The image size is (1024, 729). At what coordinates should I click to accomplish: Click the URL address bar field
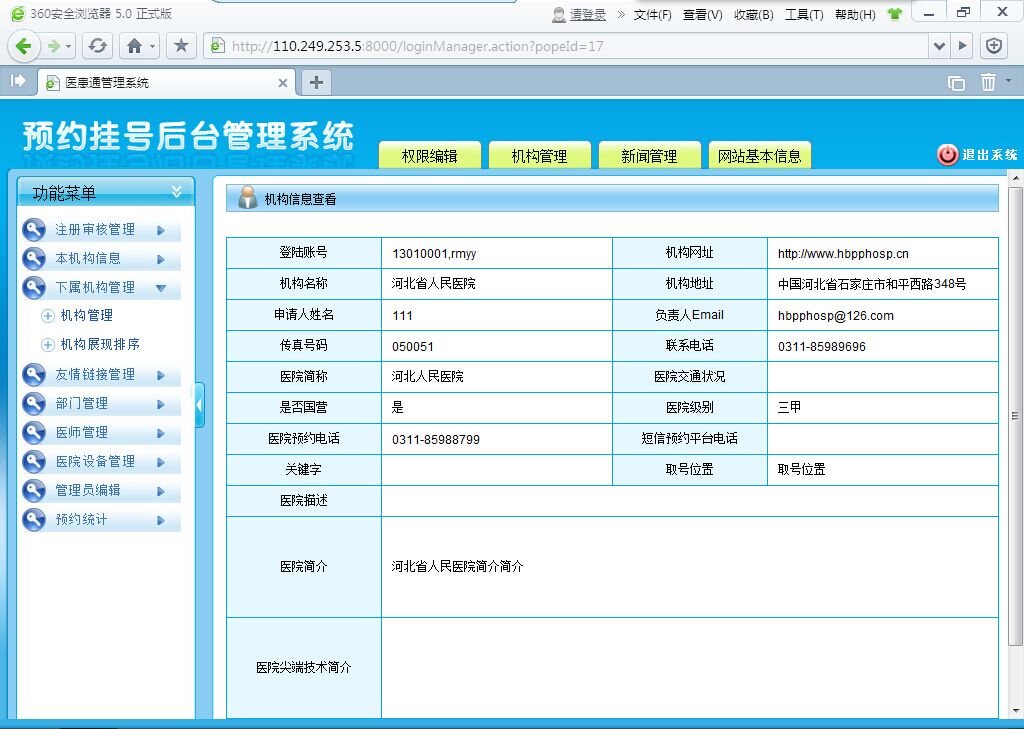(566, 46)
